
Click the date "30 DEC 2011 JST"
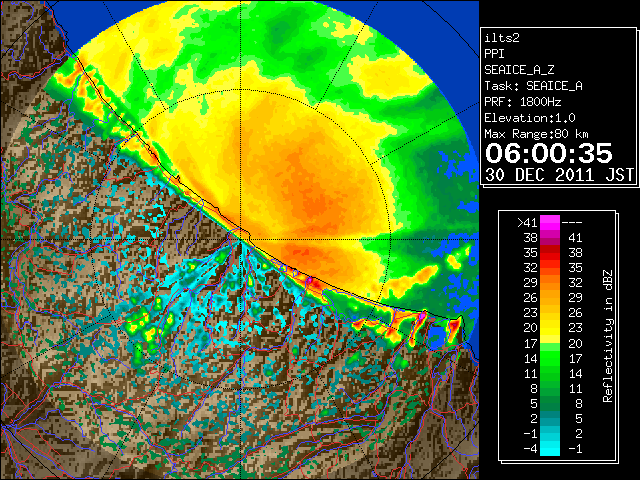click(x=559, y=175)
